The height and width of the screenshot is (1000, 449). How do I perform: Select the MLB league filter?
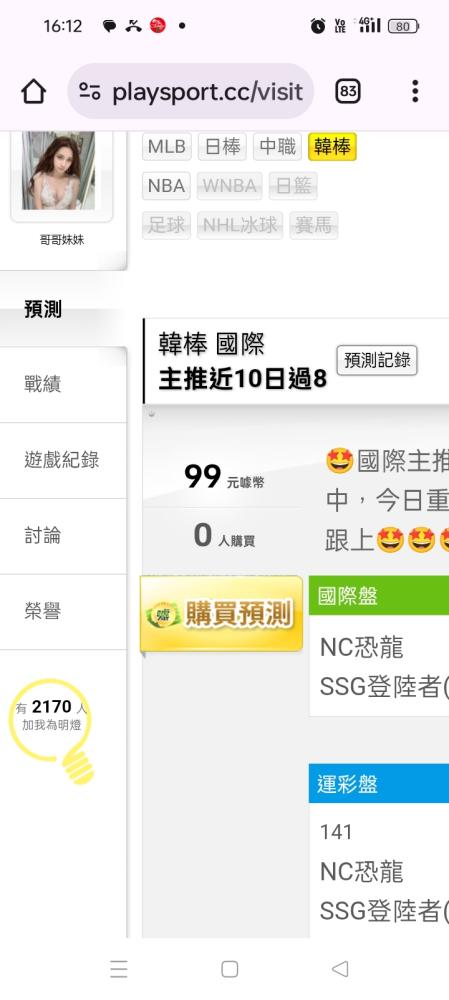tap(166, 147)
